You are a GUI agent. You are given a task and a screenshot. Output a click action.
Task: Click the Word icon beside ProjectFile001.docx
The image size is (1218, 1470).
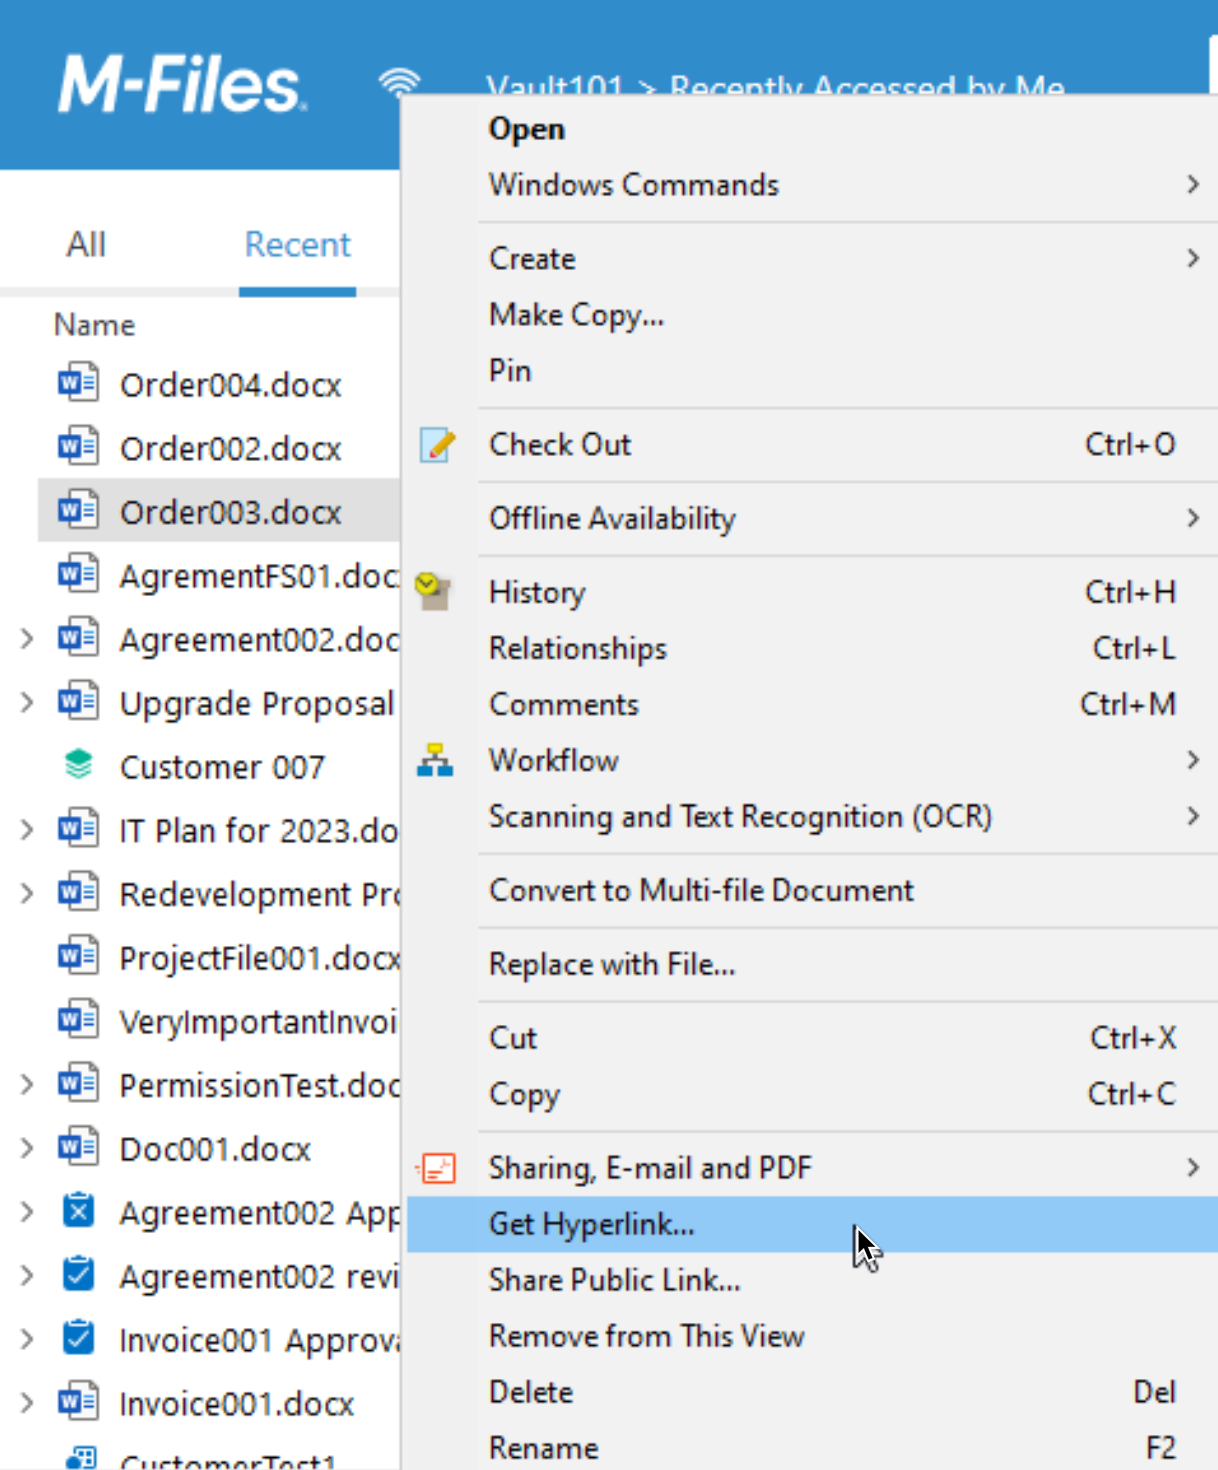click(78, 957)
